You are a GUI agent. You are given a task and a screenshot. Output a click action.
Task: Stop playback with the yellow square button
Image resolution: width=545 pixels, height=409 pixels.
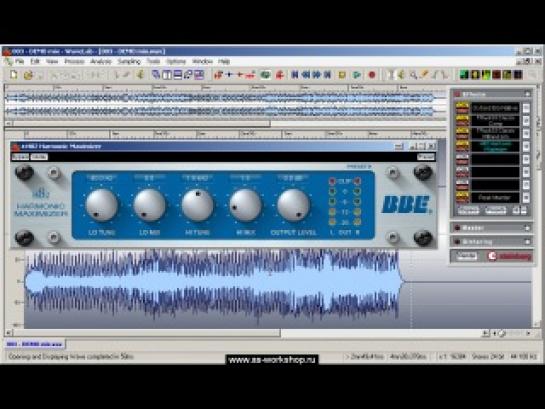pos(342,75)
